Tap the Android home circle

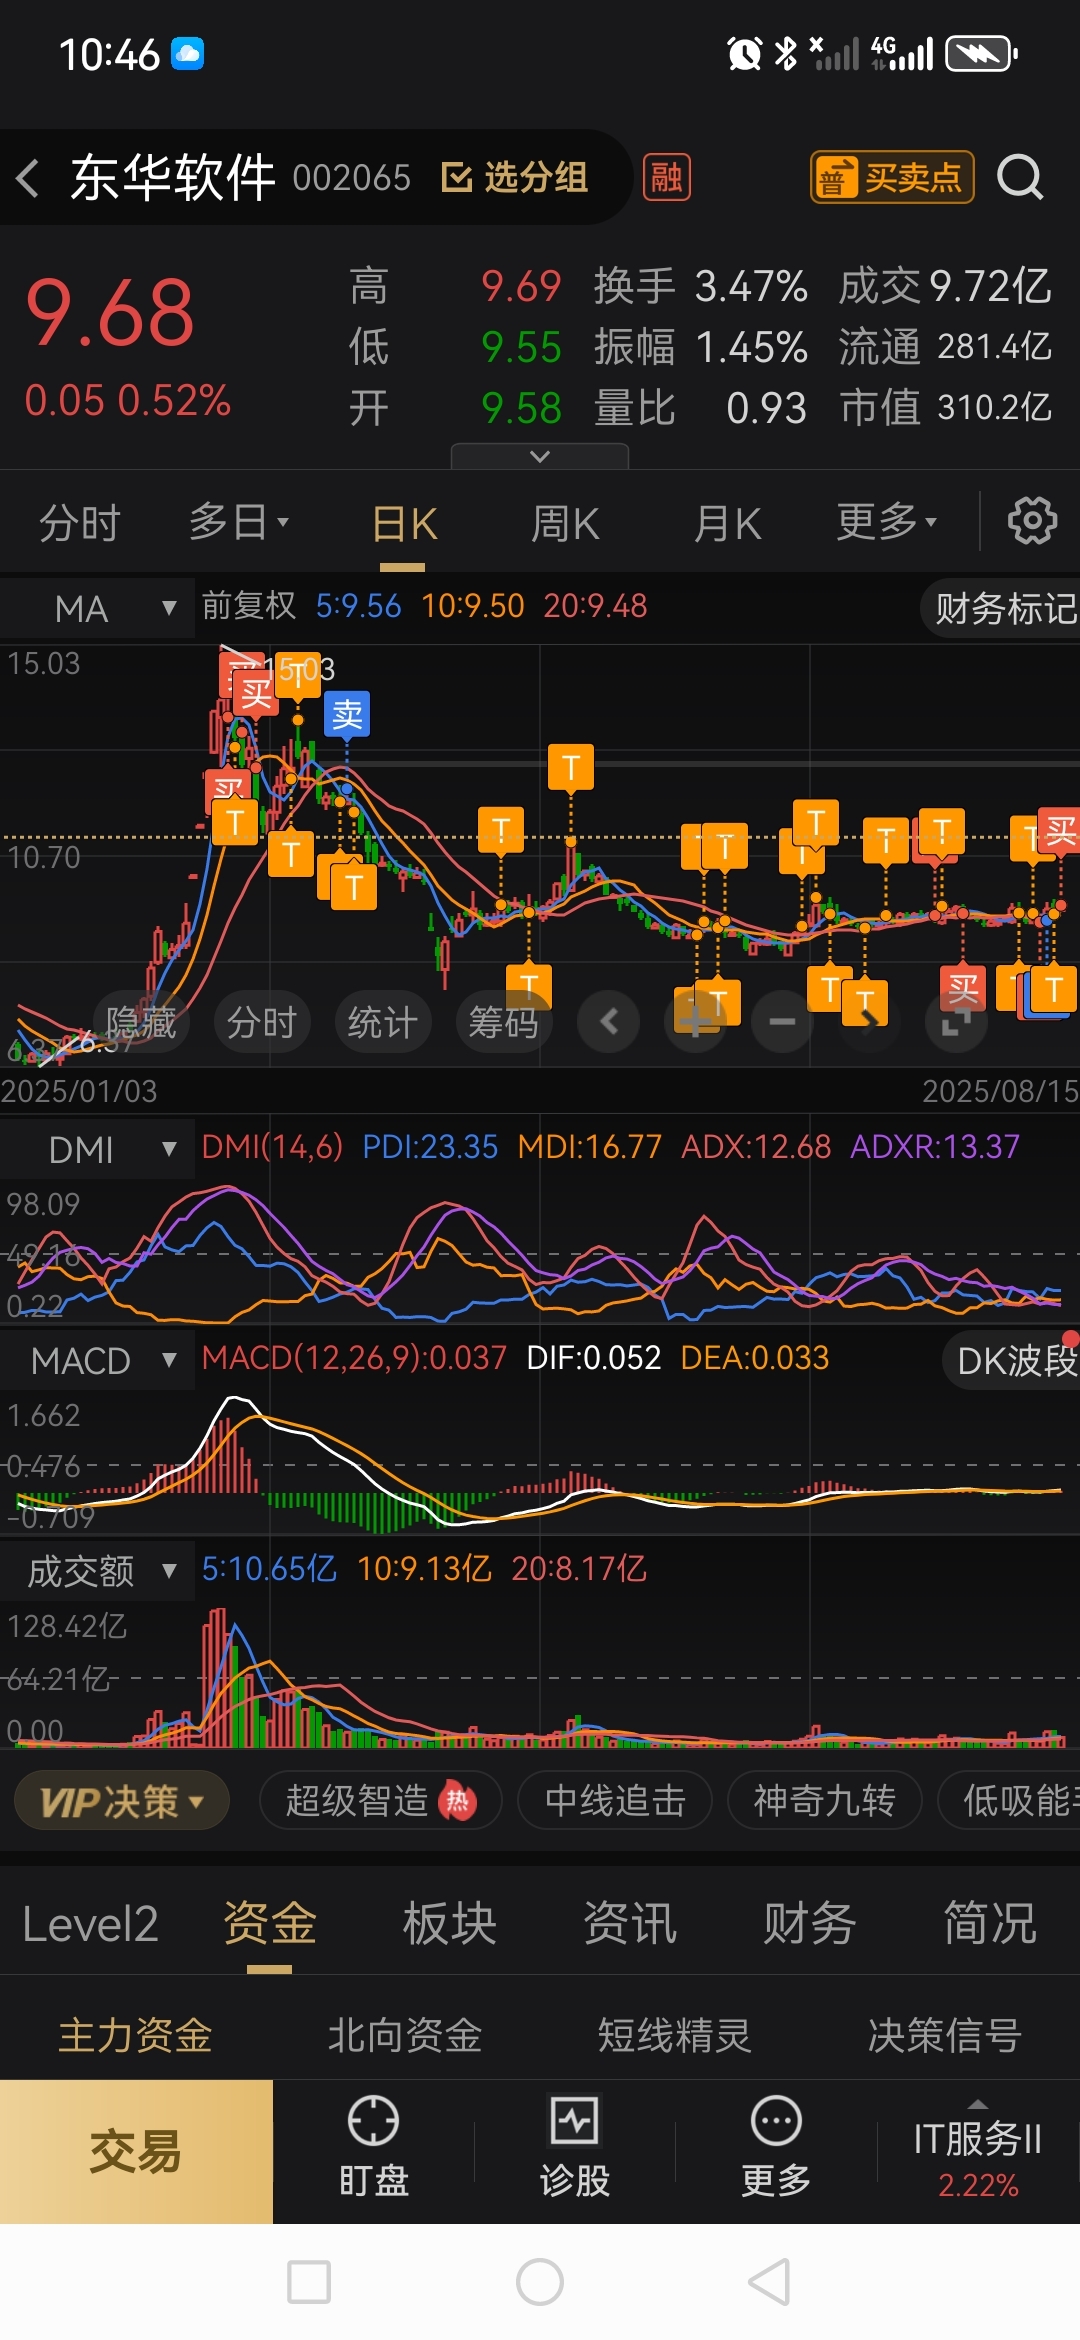[540, 2282]
